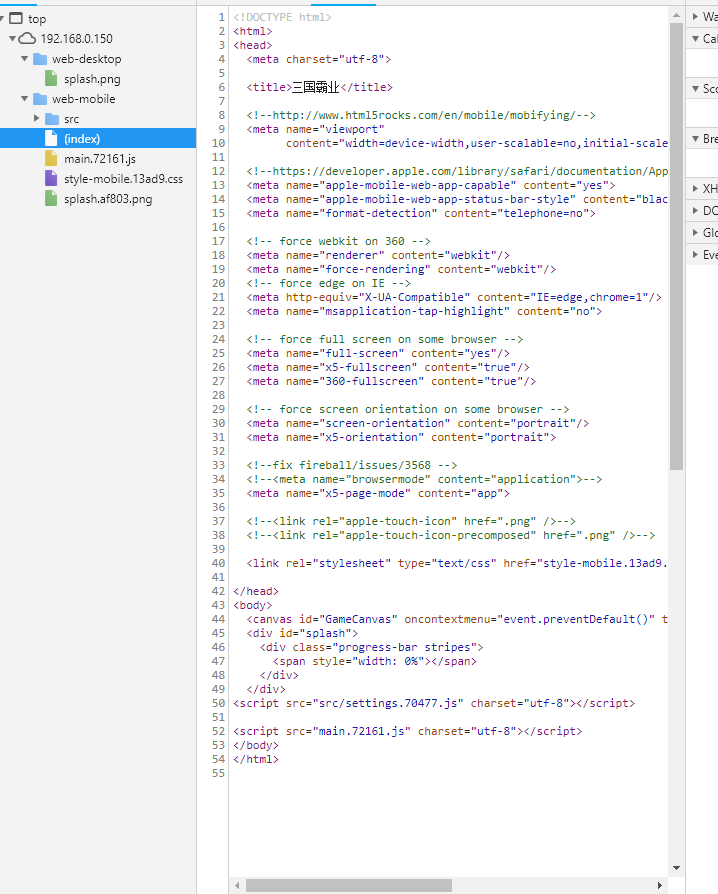Select splash.png under web-desktop
The height and width of the screenshot is (894, 718).
(x=92, y=79)
